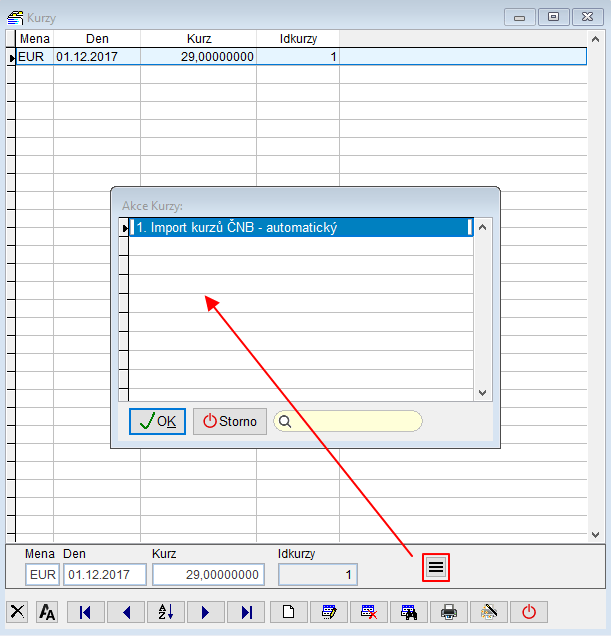This screenshot has height=636, width=611.
Task: Click the red power icon in toolbar
Action: click(x=529, y=612)
